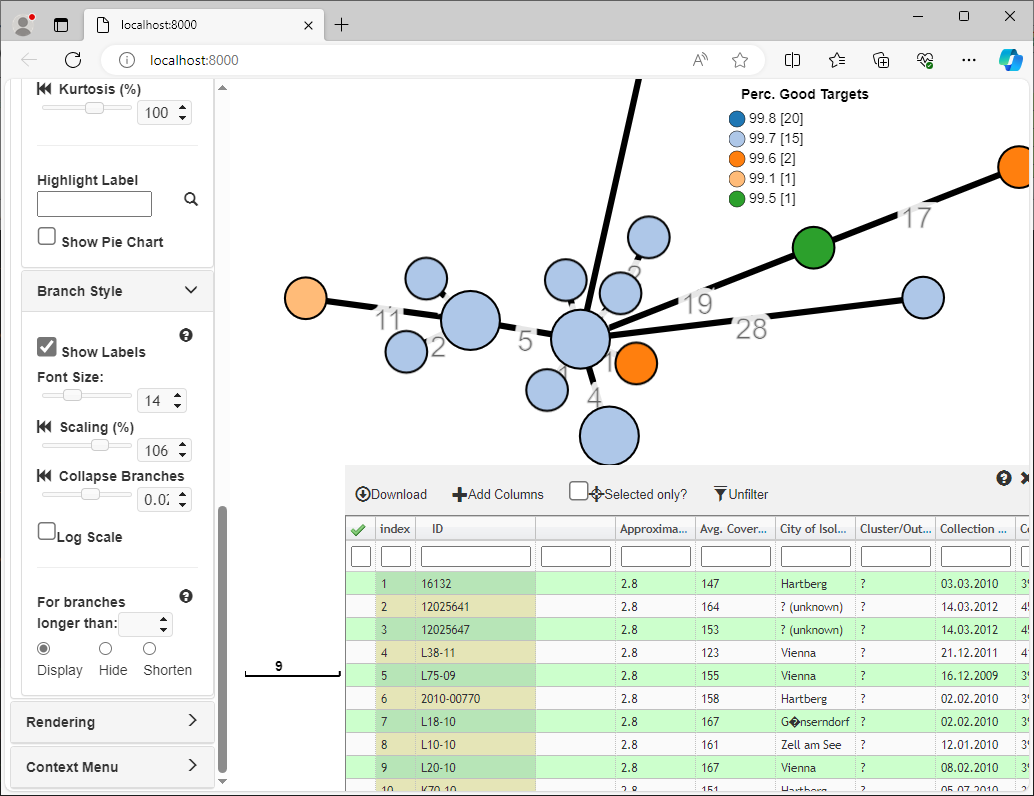Collapse the Branch Style section
The height and width of the screenshot is (796, 1034).
click(x=191, y=291)
